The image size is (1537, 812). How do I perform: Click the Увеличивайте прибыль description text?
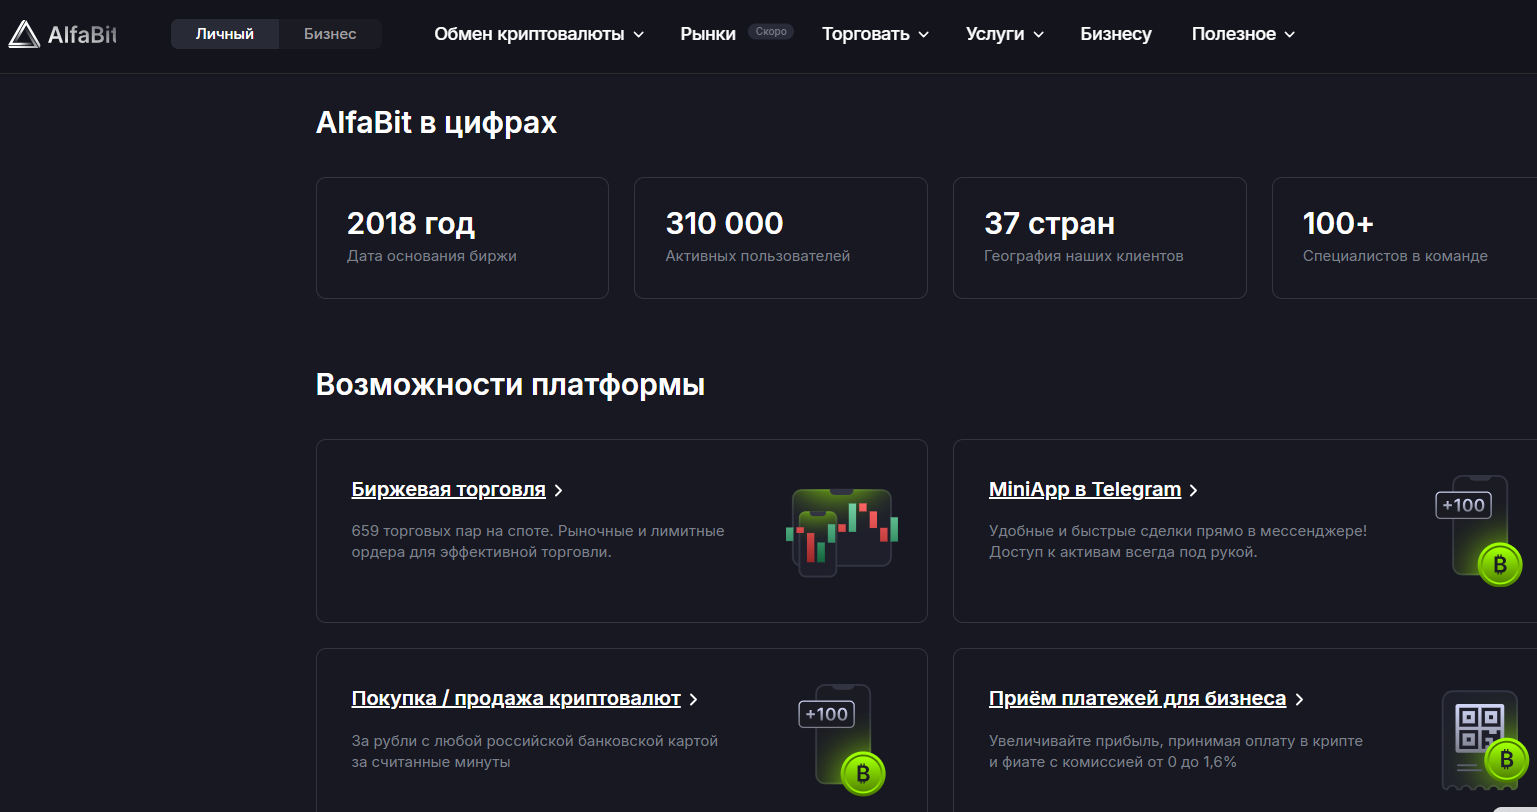point(1176,752)
